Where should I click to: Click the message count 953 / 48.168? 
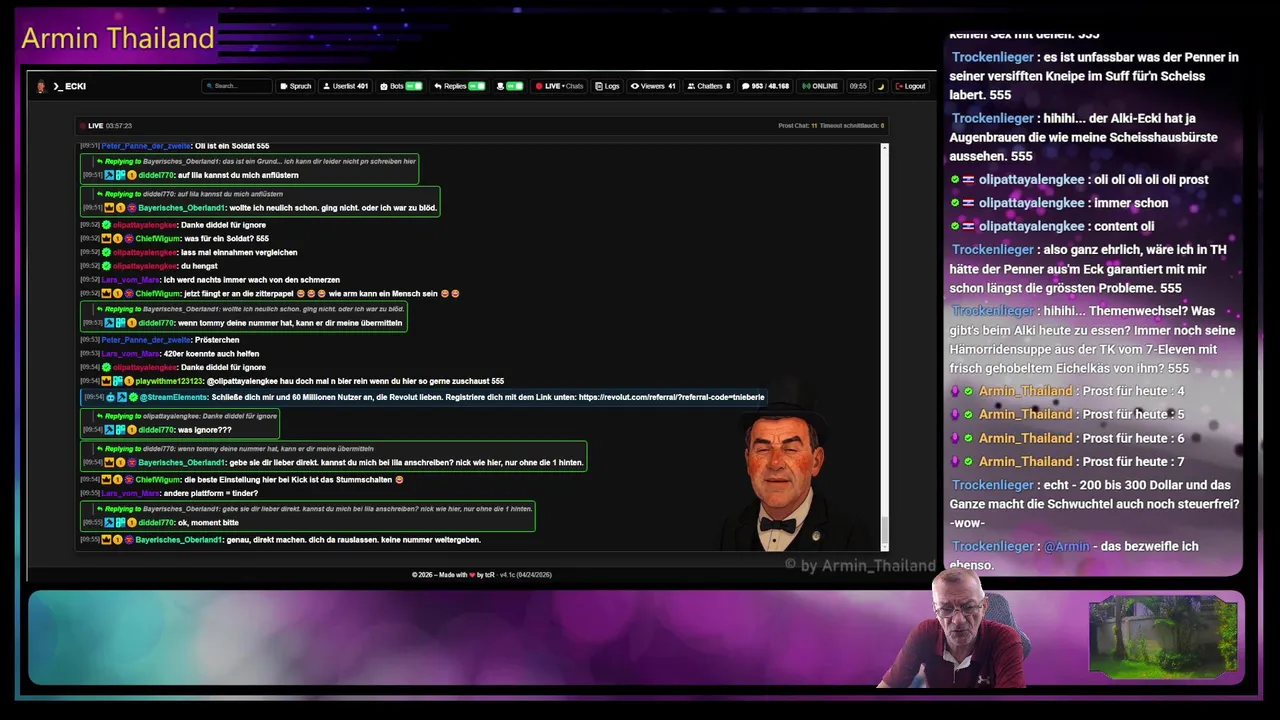(765, 86)
